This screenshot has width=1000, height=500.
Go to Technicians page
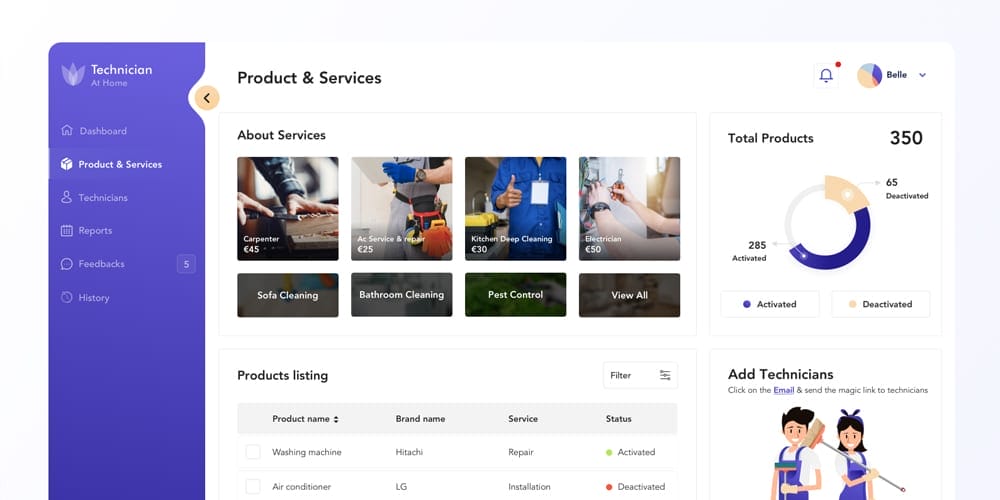pyautogui.click(x=103, y=198)
